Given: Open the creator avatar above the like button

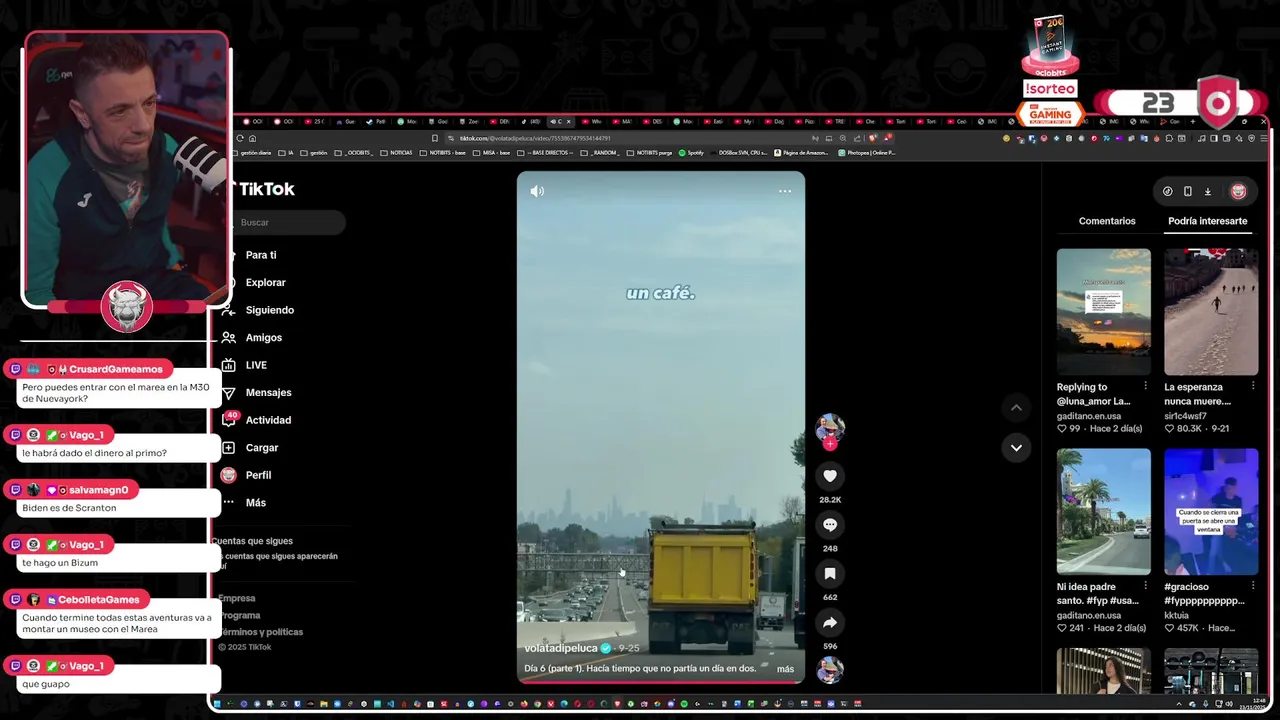Looking at the screenshot, I should click(829, 428).
